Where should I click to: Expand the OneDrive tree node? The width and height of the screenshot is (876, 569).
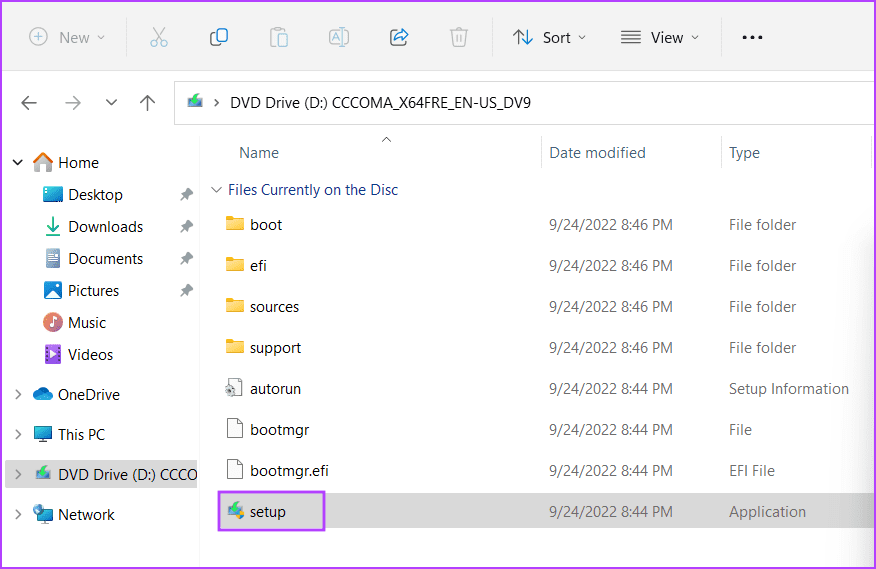18,395
